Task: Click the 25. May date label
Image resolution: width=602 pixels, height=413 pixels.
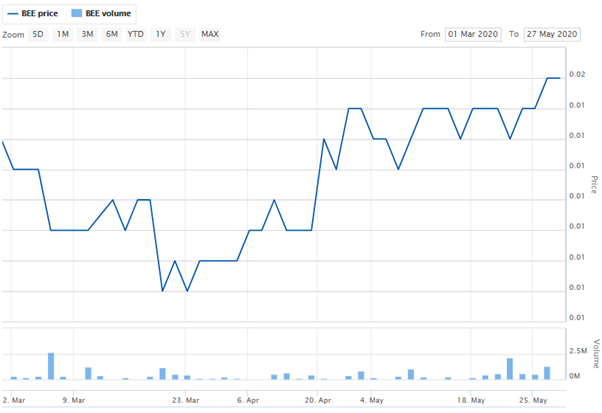Action: [533, 400]
